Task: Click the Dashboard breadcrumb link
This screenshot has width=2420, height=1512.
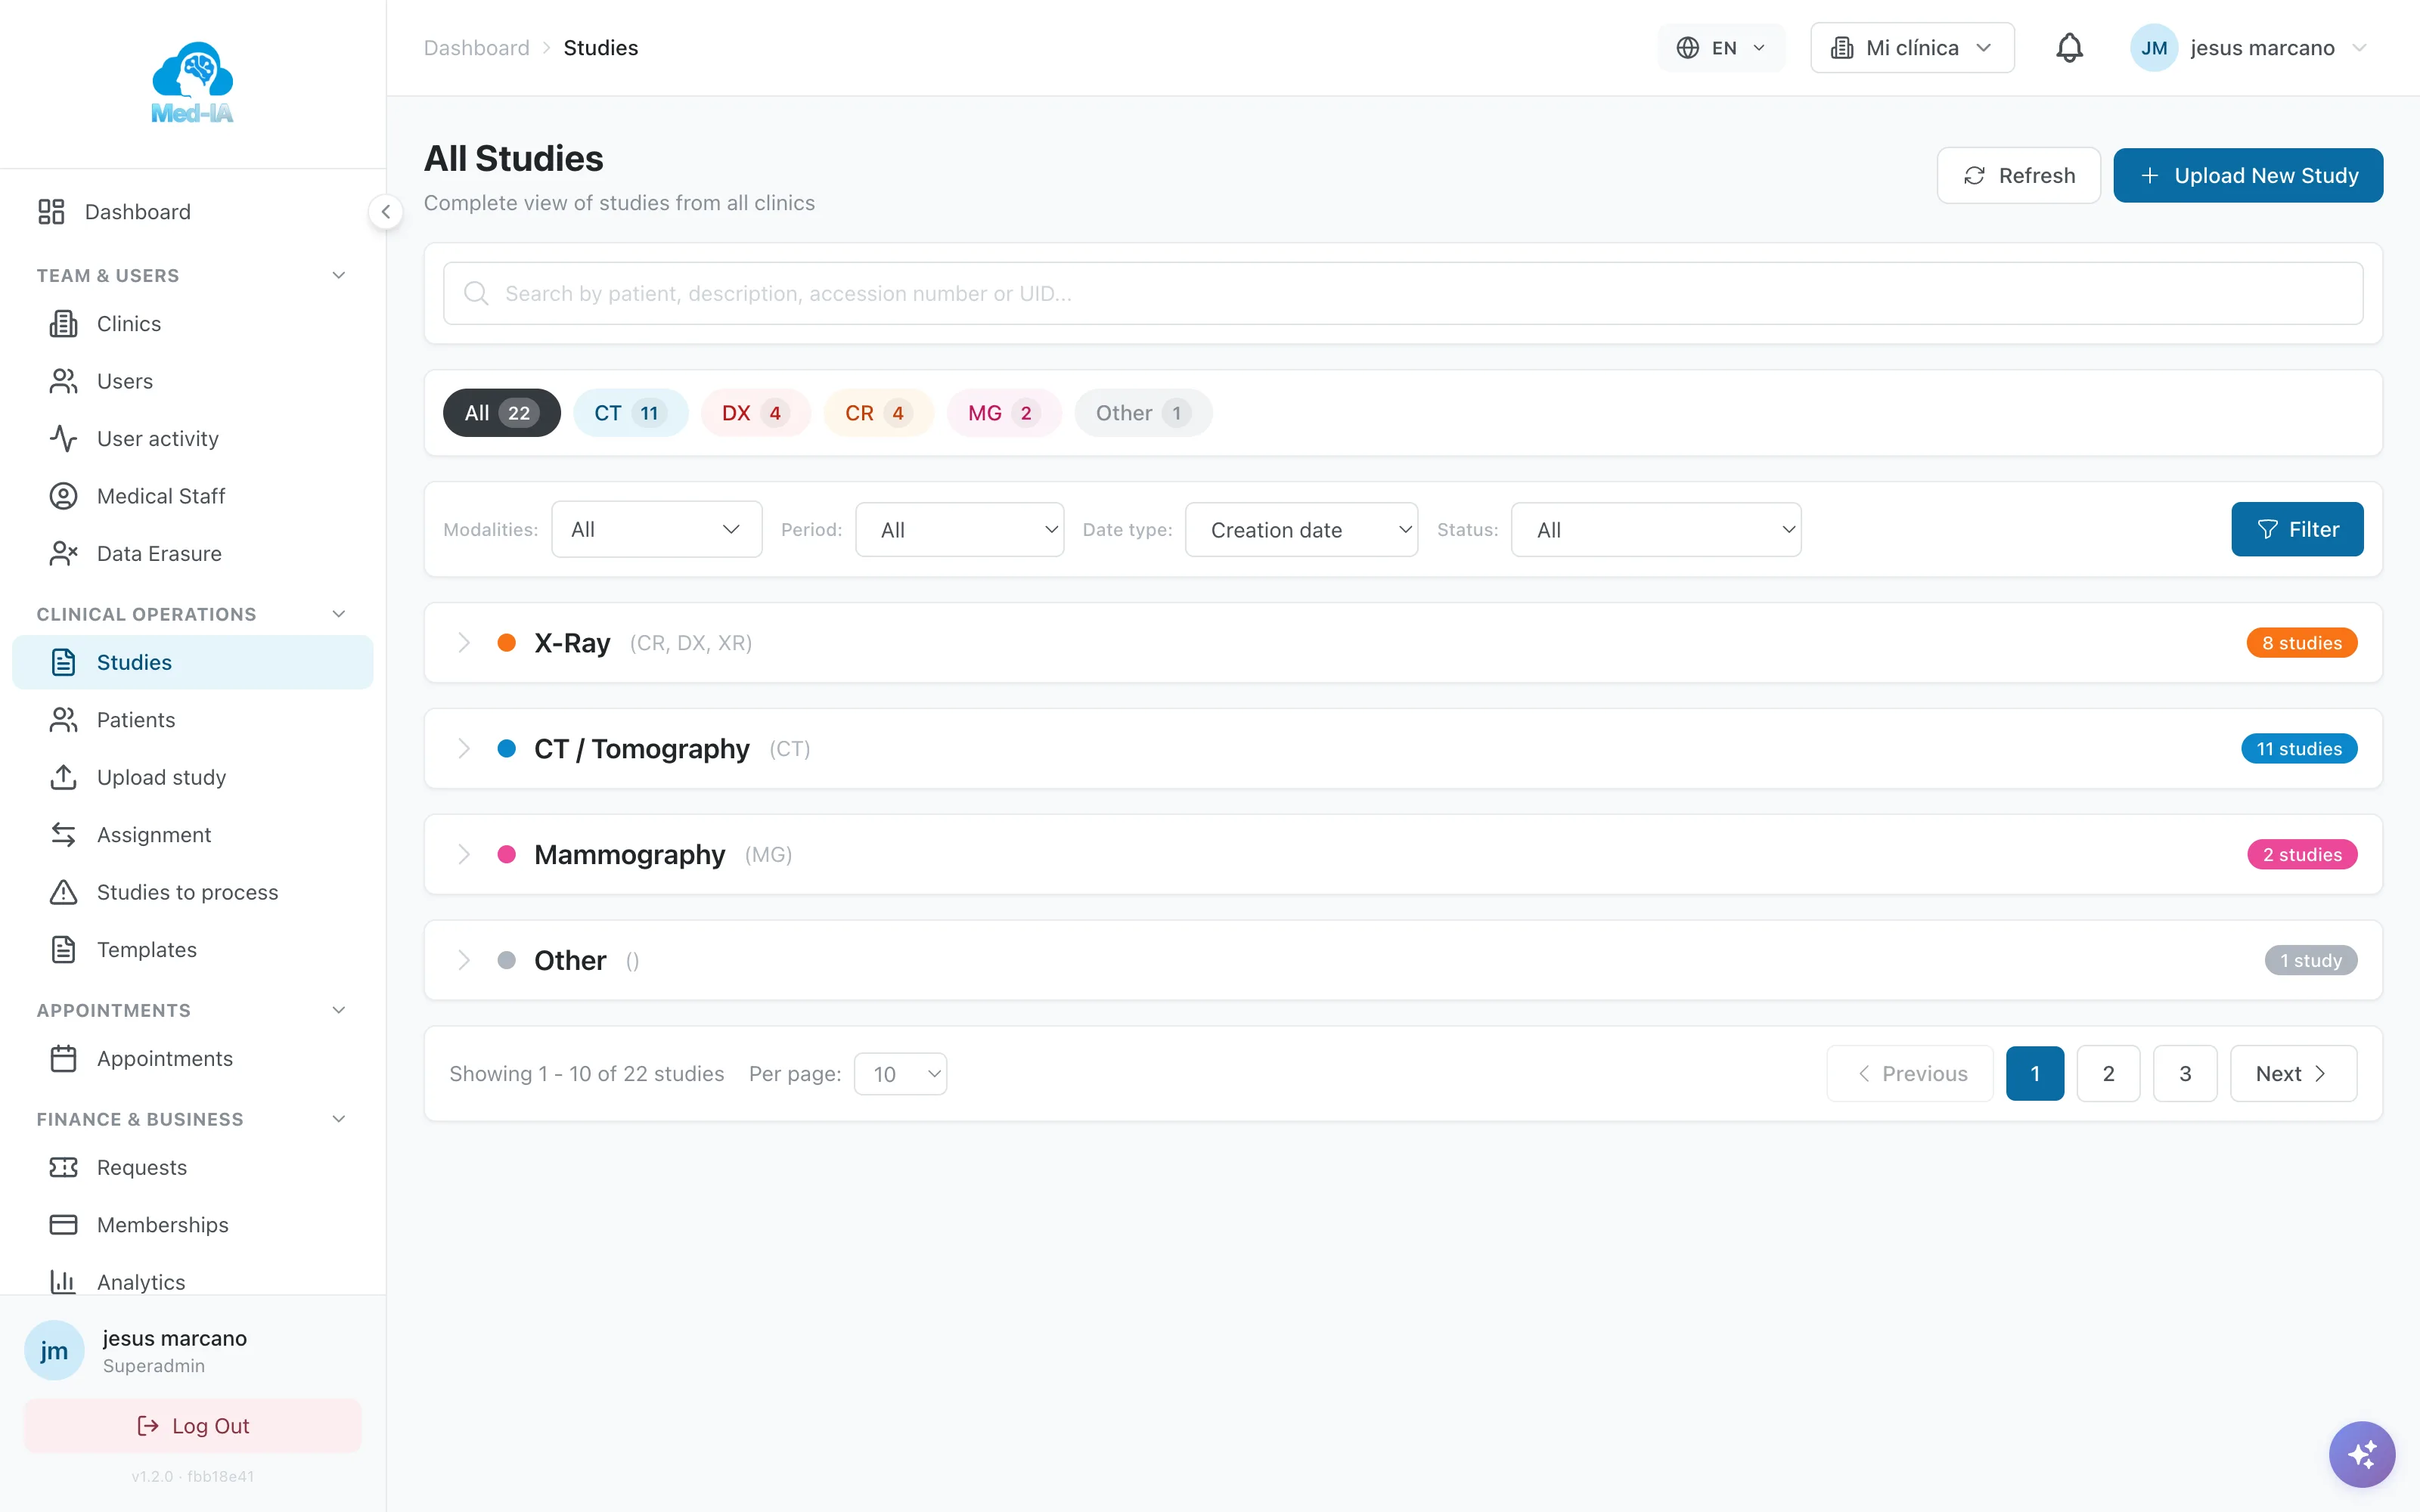Action: click(476, 48)
